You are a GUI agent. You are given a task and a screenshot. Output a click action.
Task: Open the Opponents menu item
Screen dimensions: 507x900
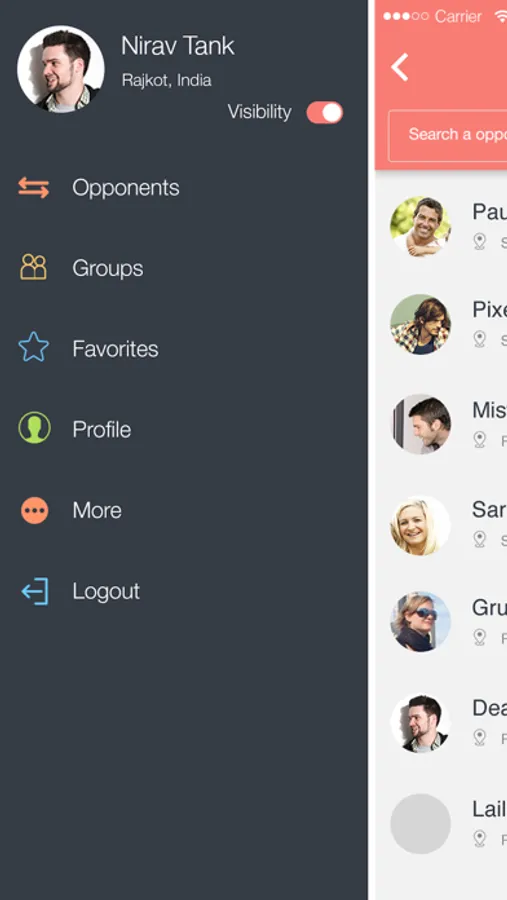coord(126,188)
